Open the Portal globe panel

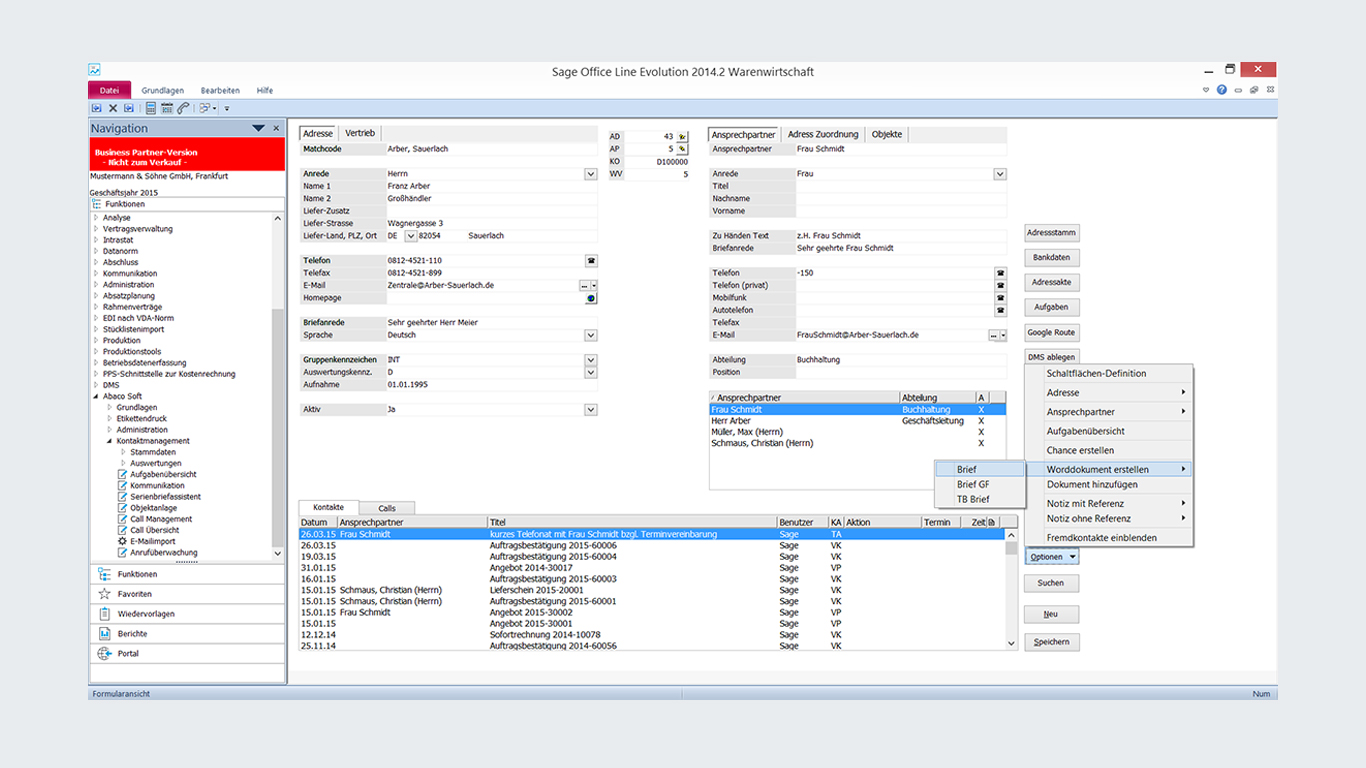(187, 654)
